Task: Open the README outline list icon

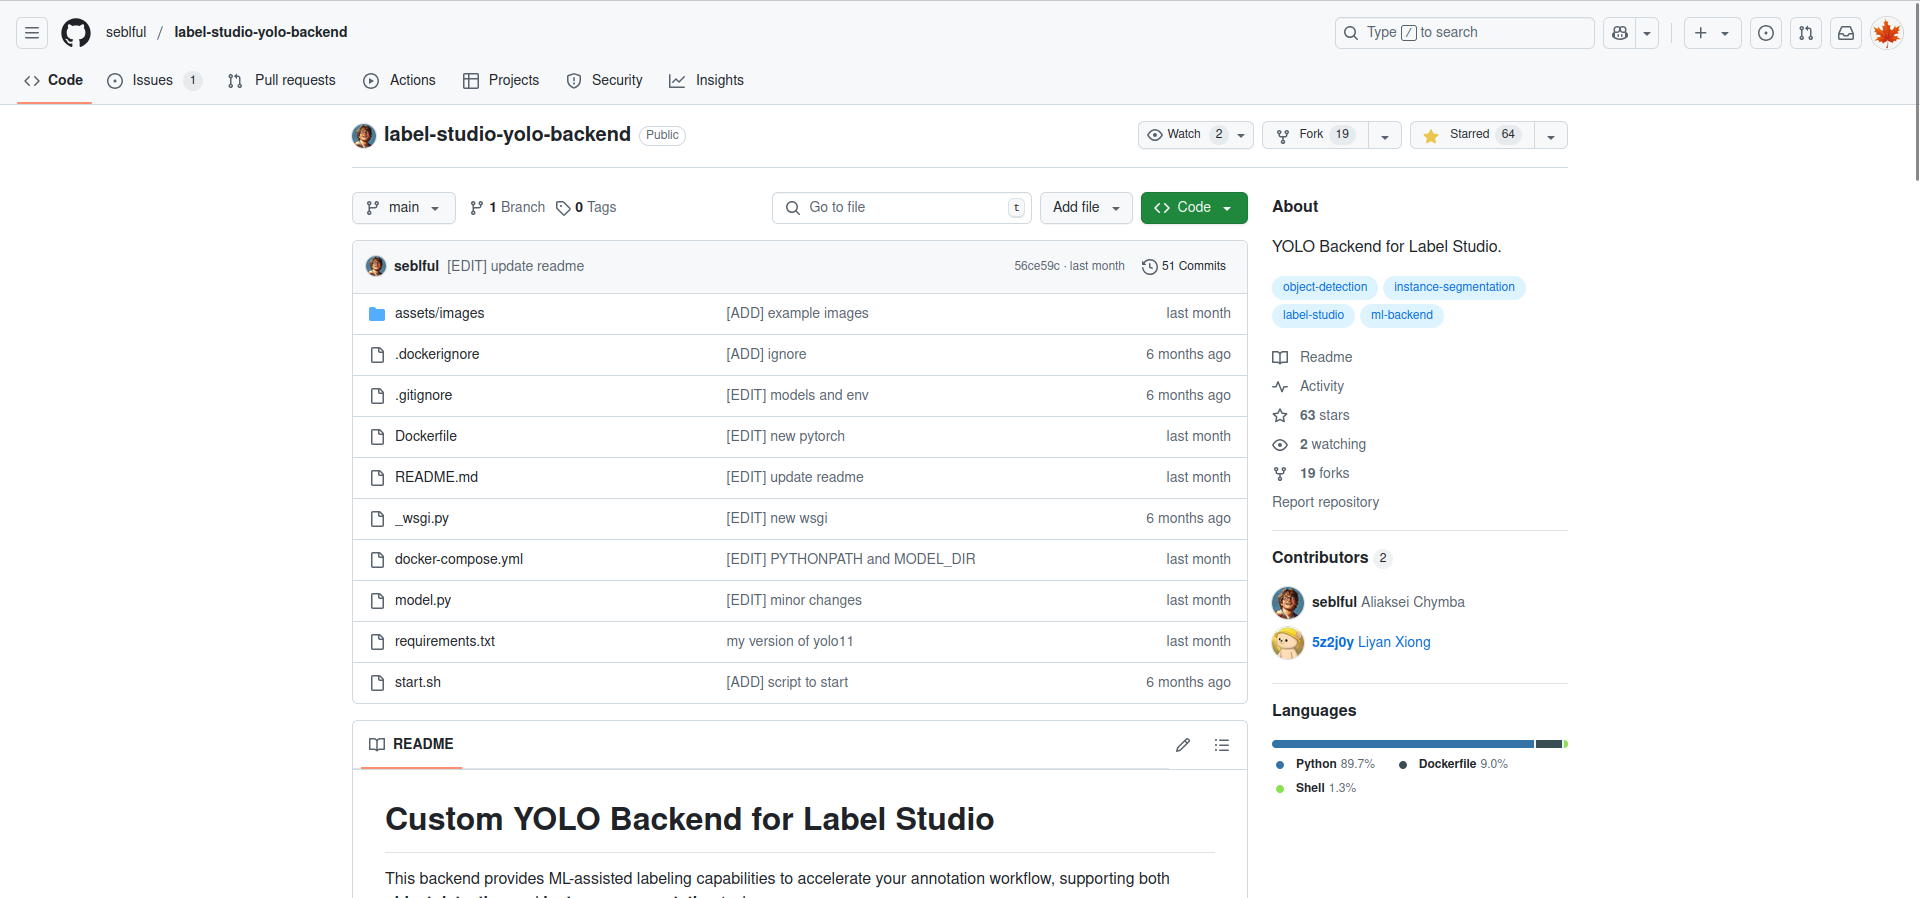Action: pos(1221,745)
